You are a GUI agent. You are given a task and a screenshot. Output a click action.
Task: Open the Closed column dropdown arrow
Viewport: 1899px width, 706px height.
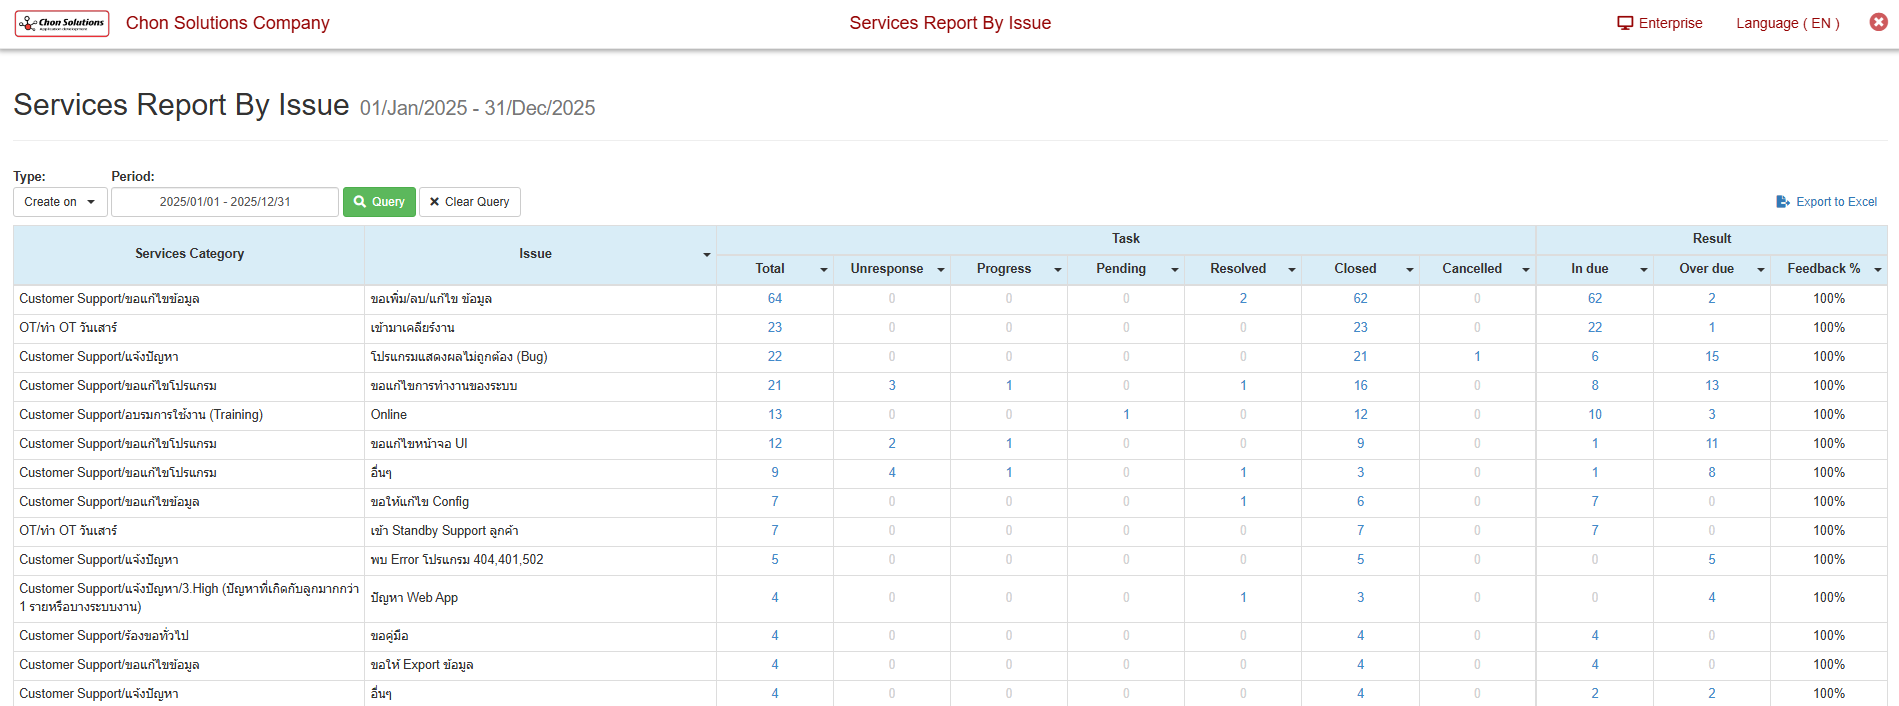click(x=1410, y=270)
